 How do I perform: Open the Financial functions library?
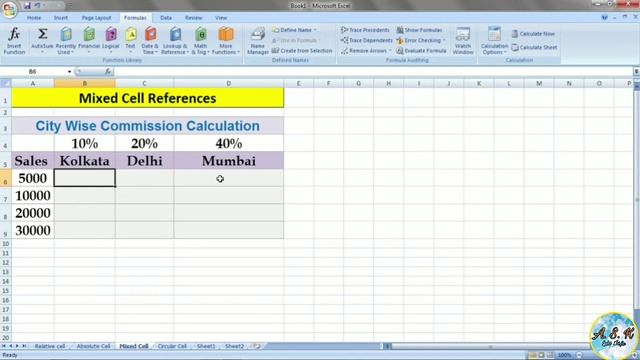pyautogui.click(x=89, y=40)
